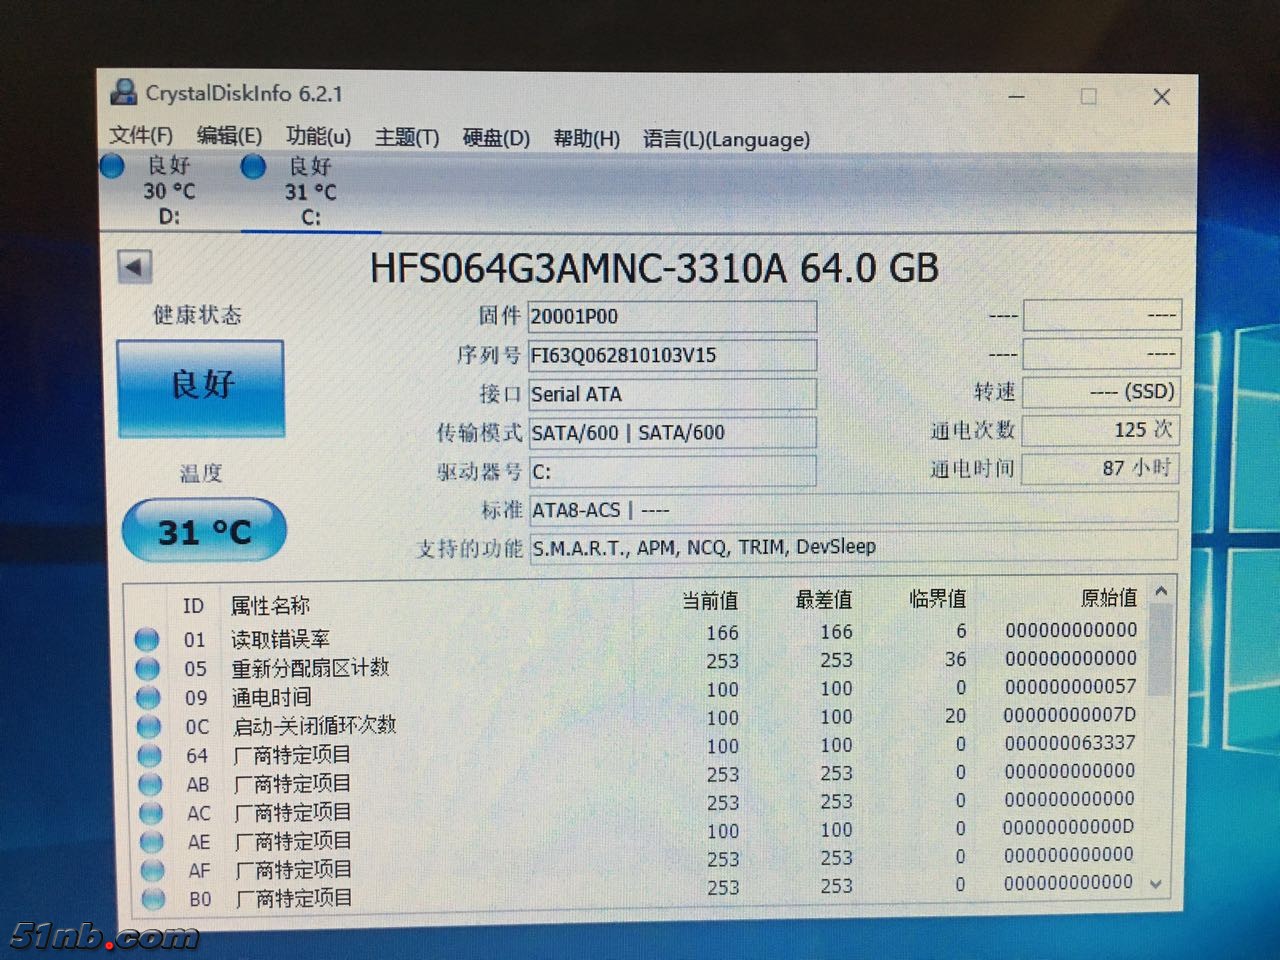Open the 语言(L)(Language) menu

[726, 139]
